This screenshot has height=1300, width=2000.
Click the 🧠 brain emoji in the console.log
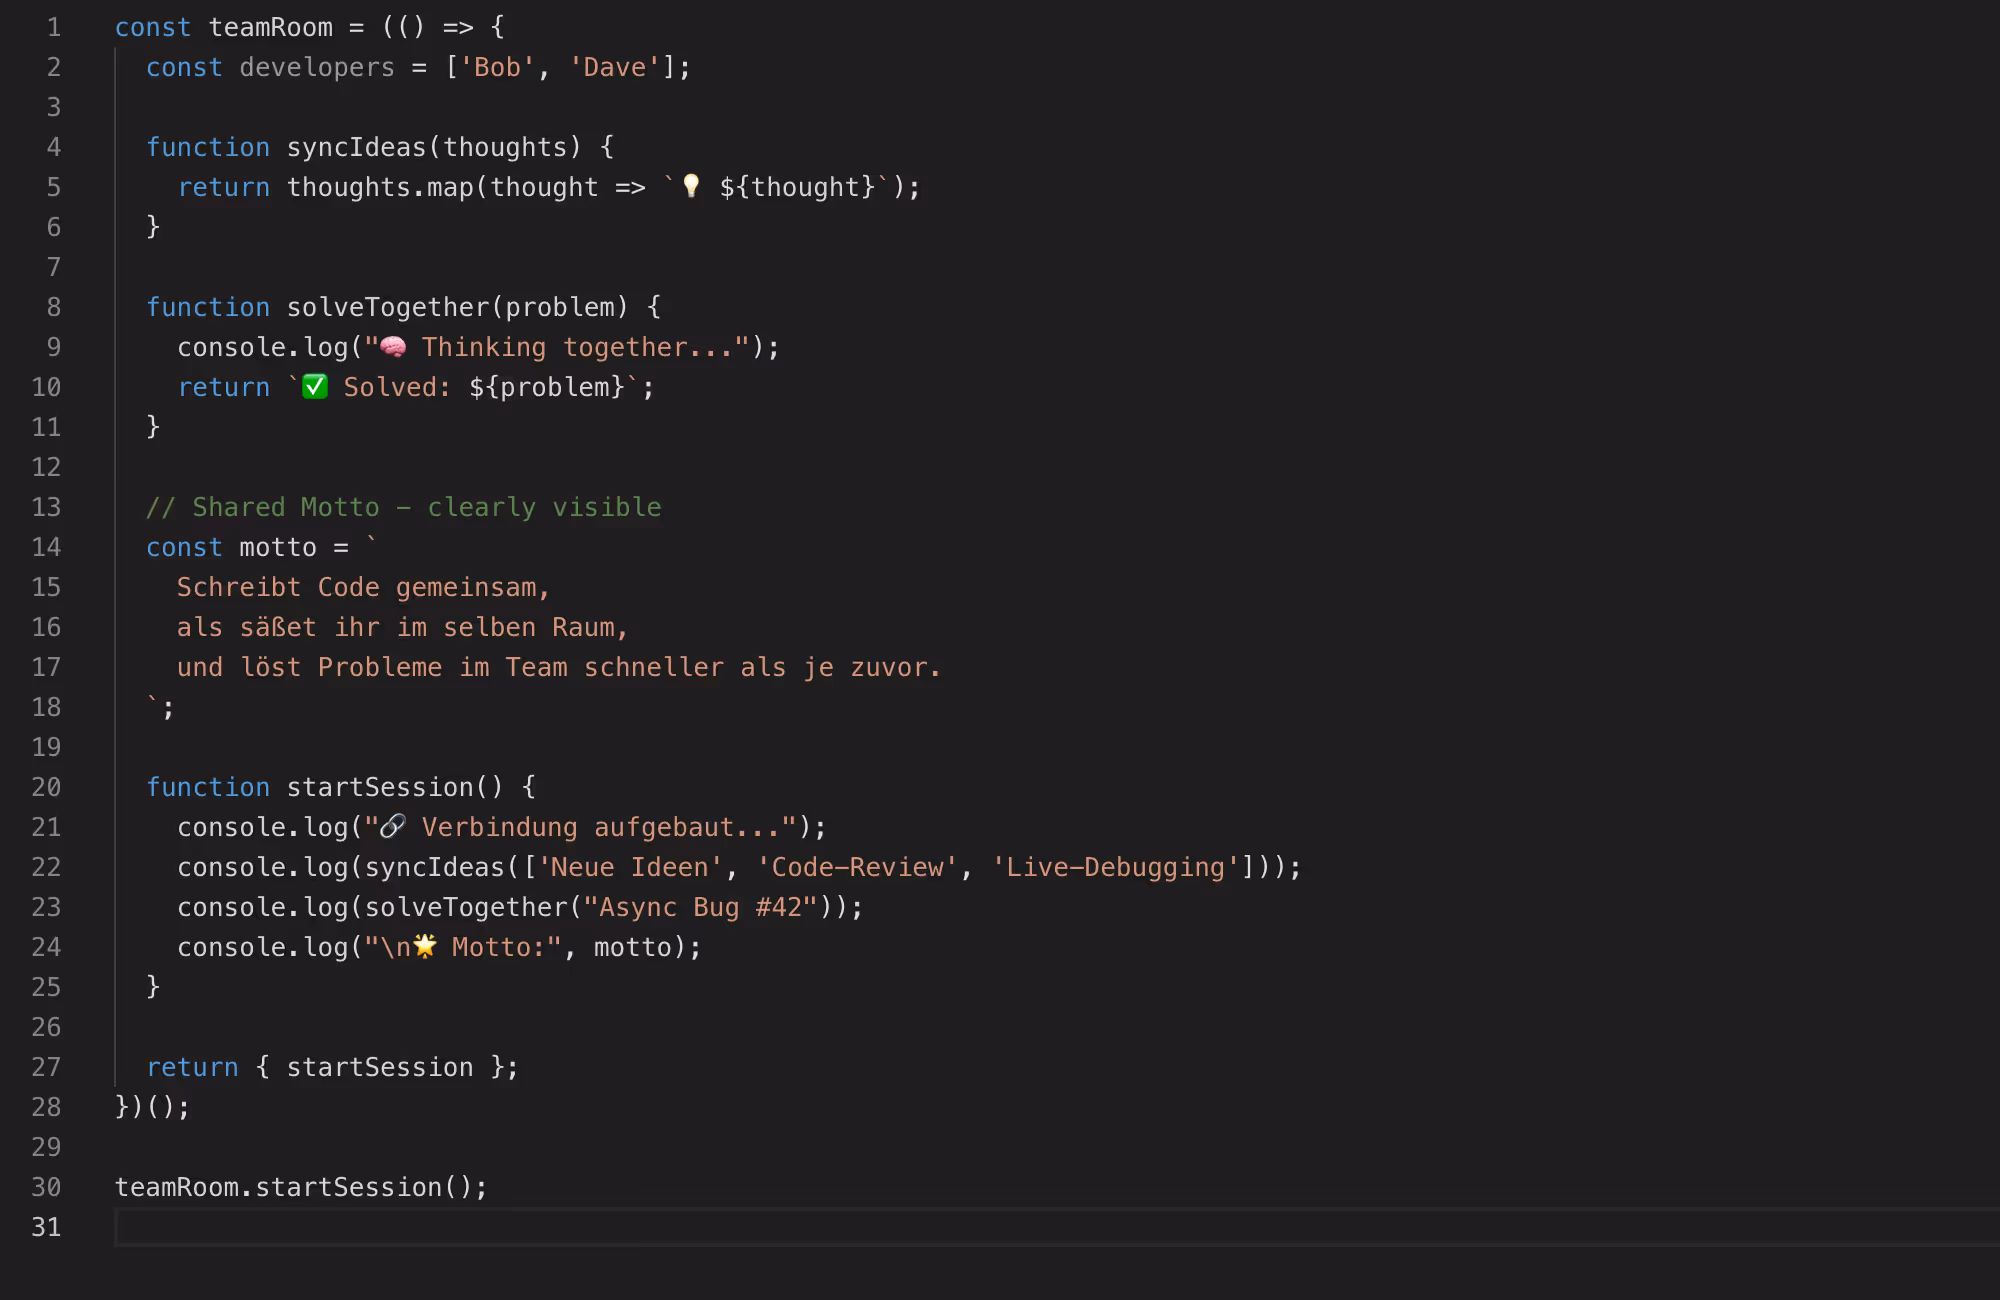point(394,346)
